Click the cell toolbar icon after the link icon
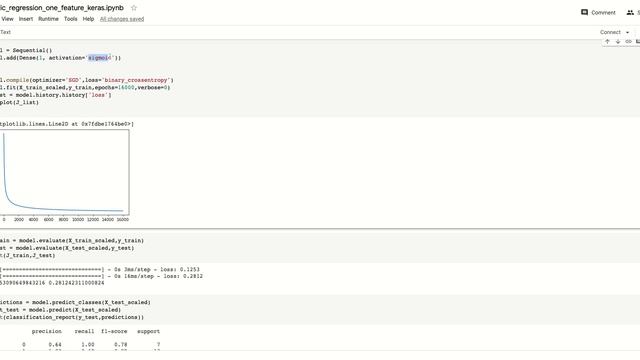Viewport: 640px width, 360px height. pos(638,42)
